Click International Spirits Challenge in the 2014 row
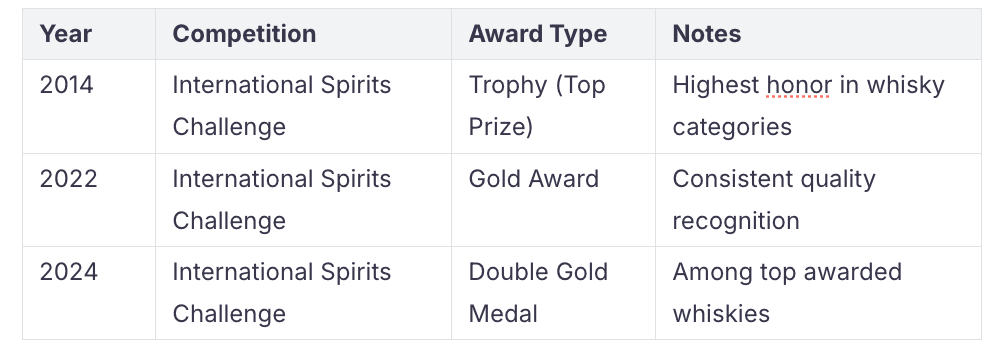Screen dimensions: 996x360 click(x=281, y=106)
